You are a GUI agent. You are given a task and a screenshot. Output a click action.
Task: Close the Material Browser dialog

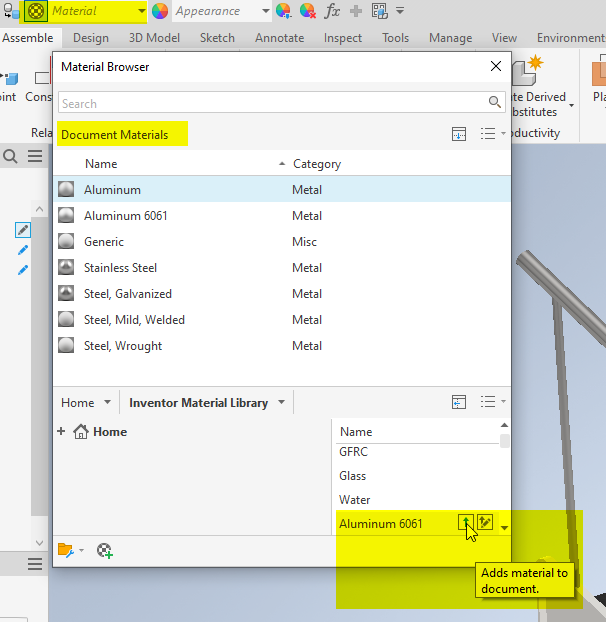pyautogui.click(x=496, y=66)
